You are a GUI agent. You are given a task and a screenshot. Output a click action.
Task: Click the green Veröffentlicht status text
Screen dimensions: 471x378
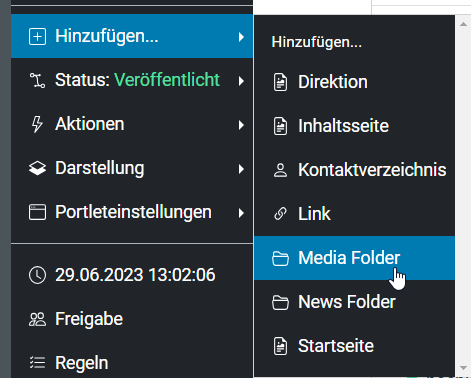pos(167,80)
